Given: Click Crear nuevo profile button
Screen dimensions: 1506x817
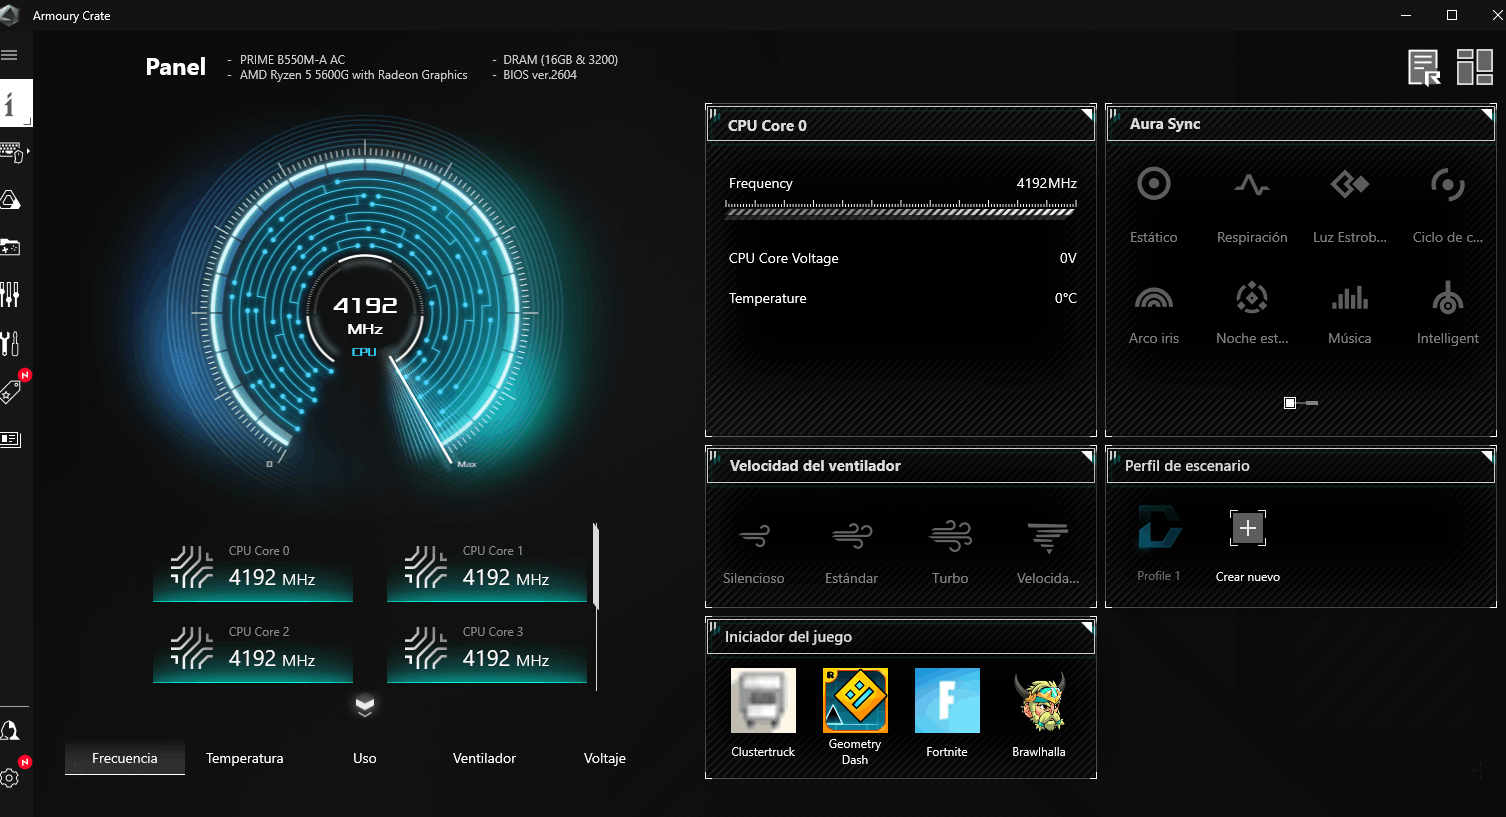Looking at the screenshot, I should pos(1248,545).
